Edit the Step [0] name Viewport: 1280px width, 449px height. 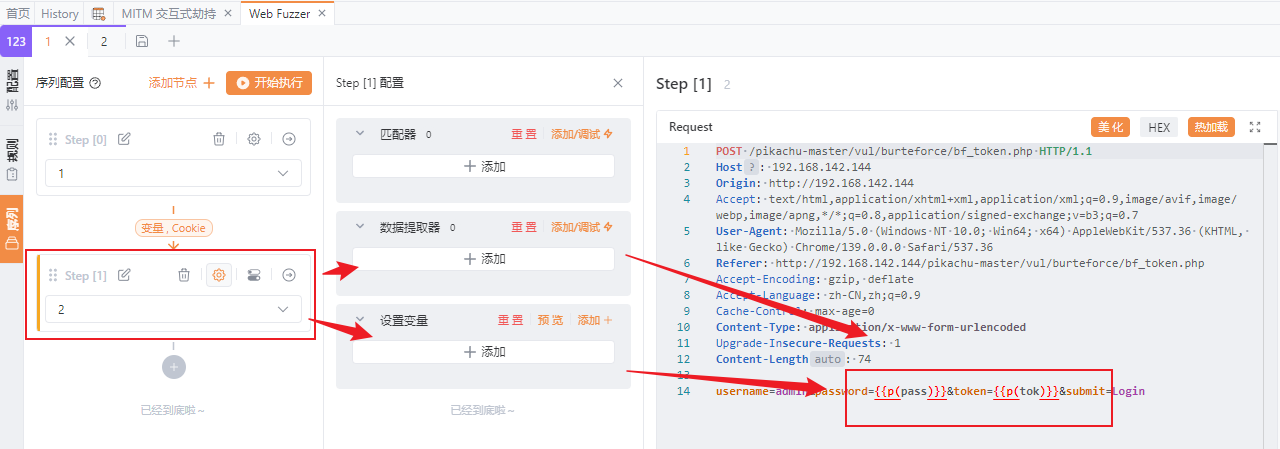124,139
